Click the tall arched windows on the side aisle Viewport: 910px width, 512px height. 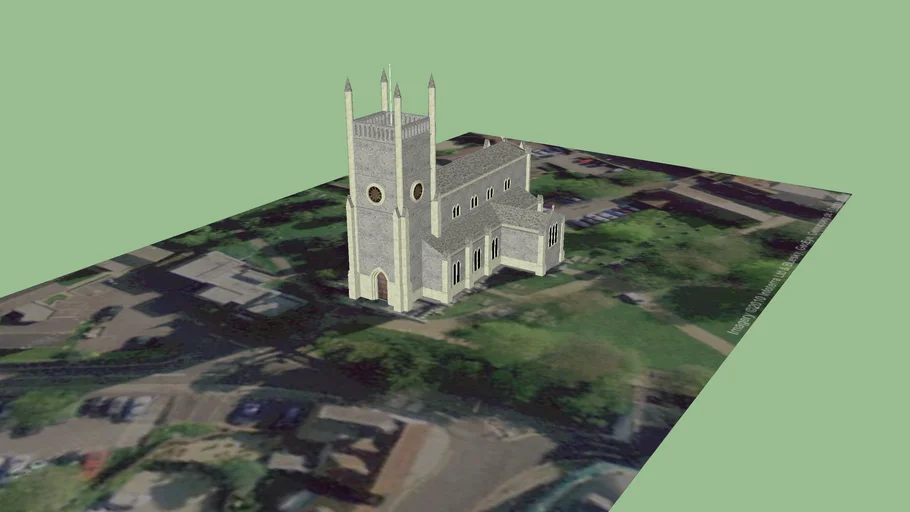[x=476, y=259]
